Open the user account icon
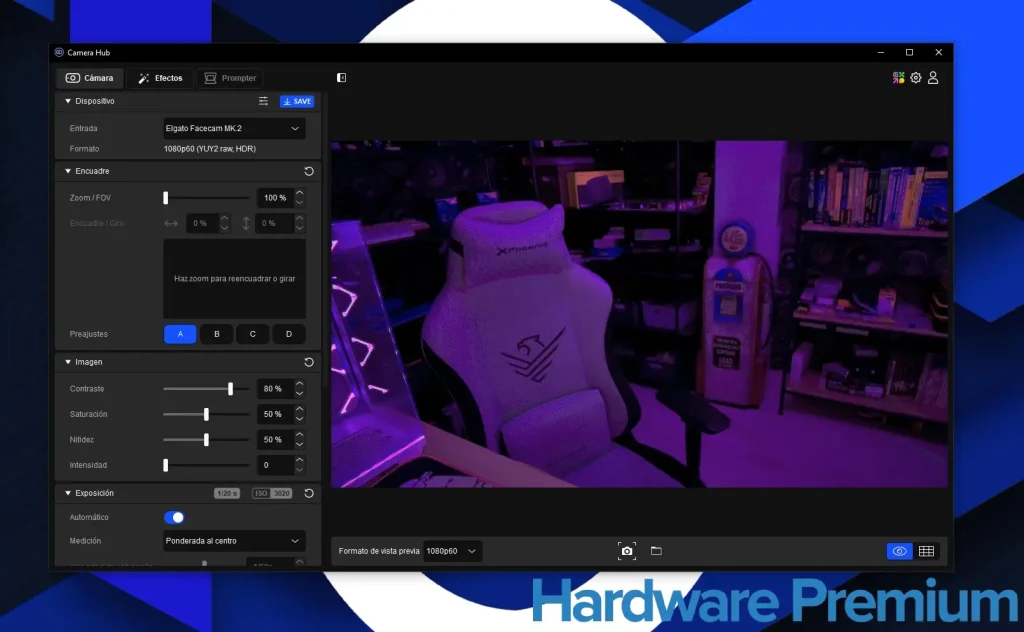Image resolution: width=1024 pixels, height=632 pixels. pyautogui.click(x=933, y=78)
